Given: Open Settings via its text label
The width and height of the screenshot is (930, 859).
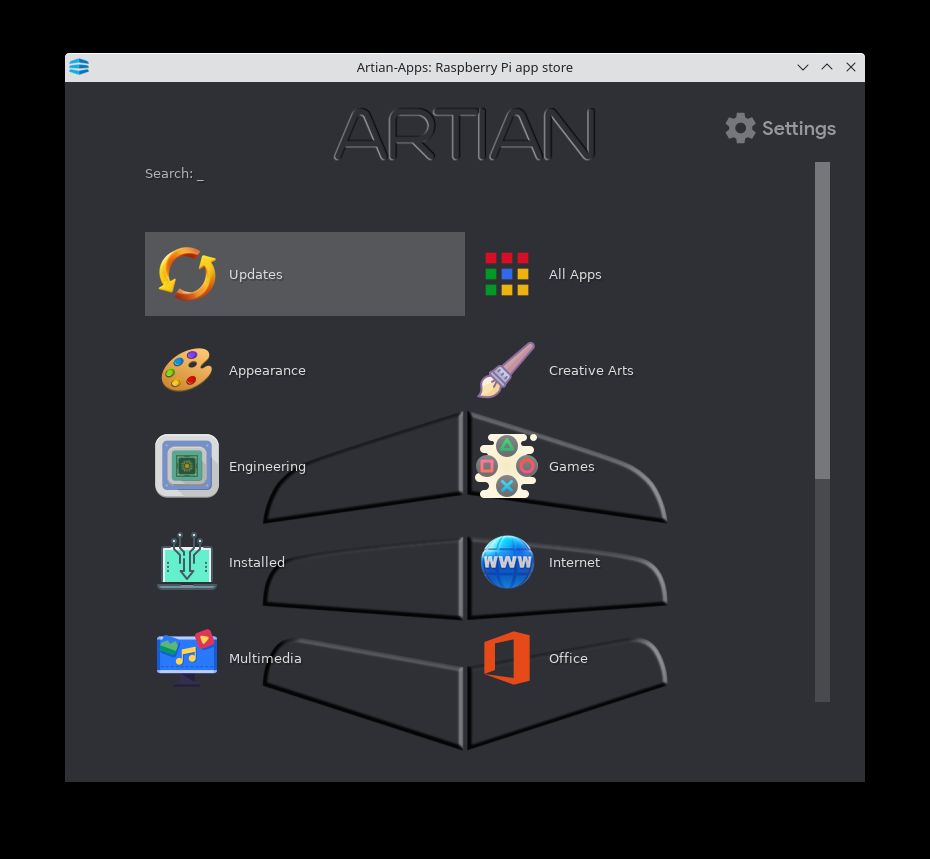Looking at the screenshot, I should tap(798, 128).
